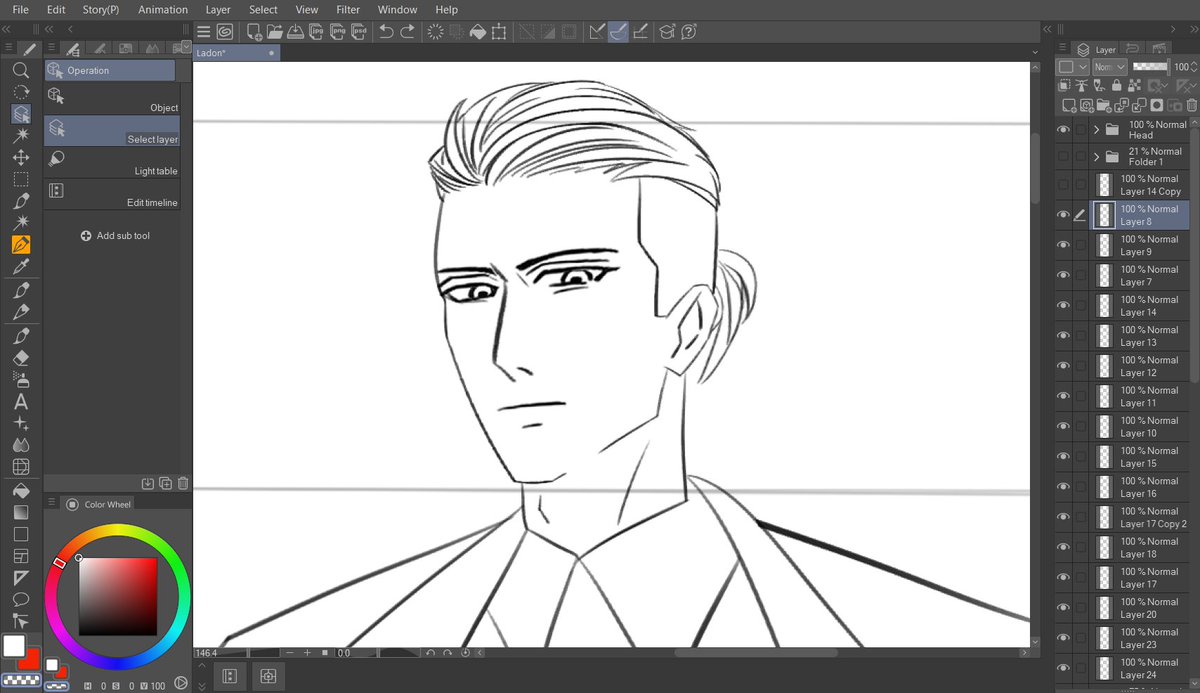1200x693 pixels.
Task: Expand Folder 1 in layers
Action: [x=1097, y=156]
